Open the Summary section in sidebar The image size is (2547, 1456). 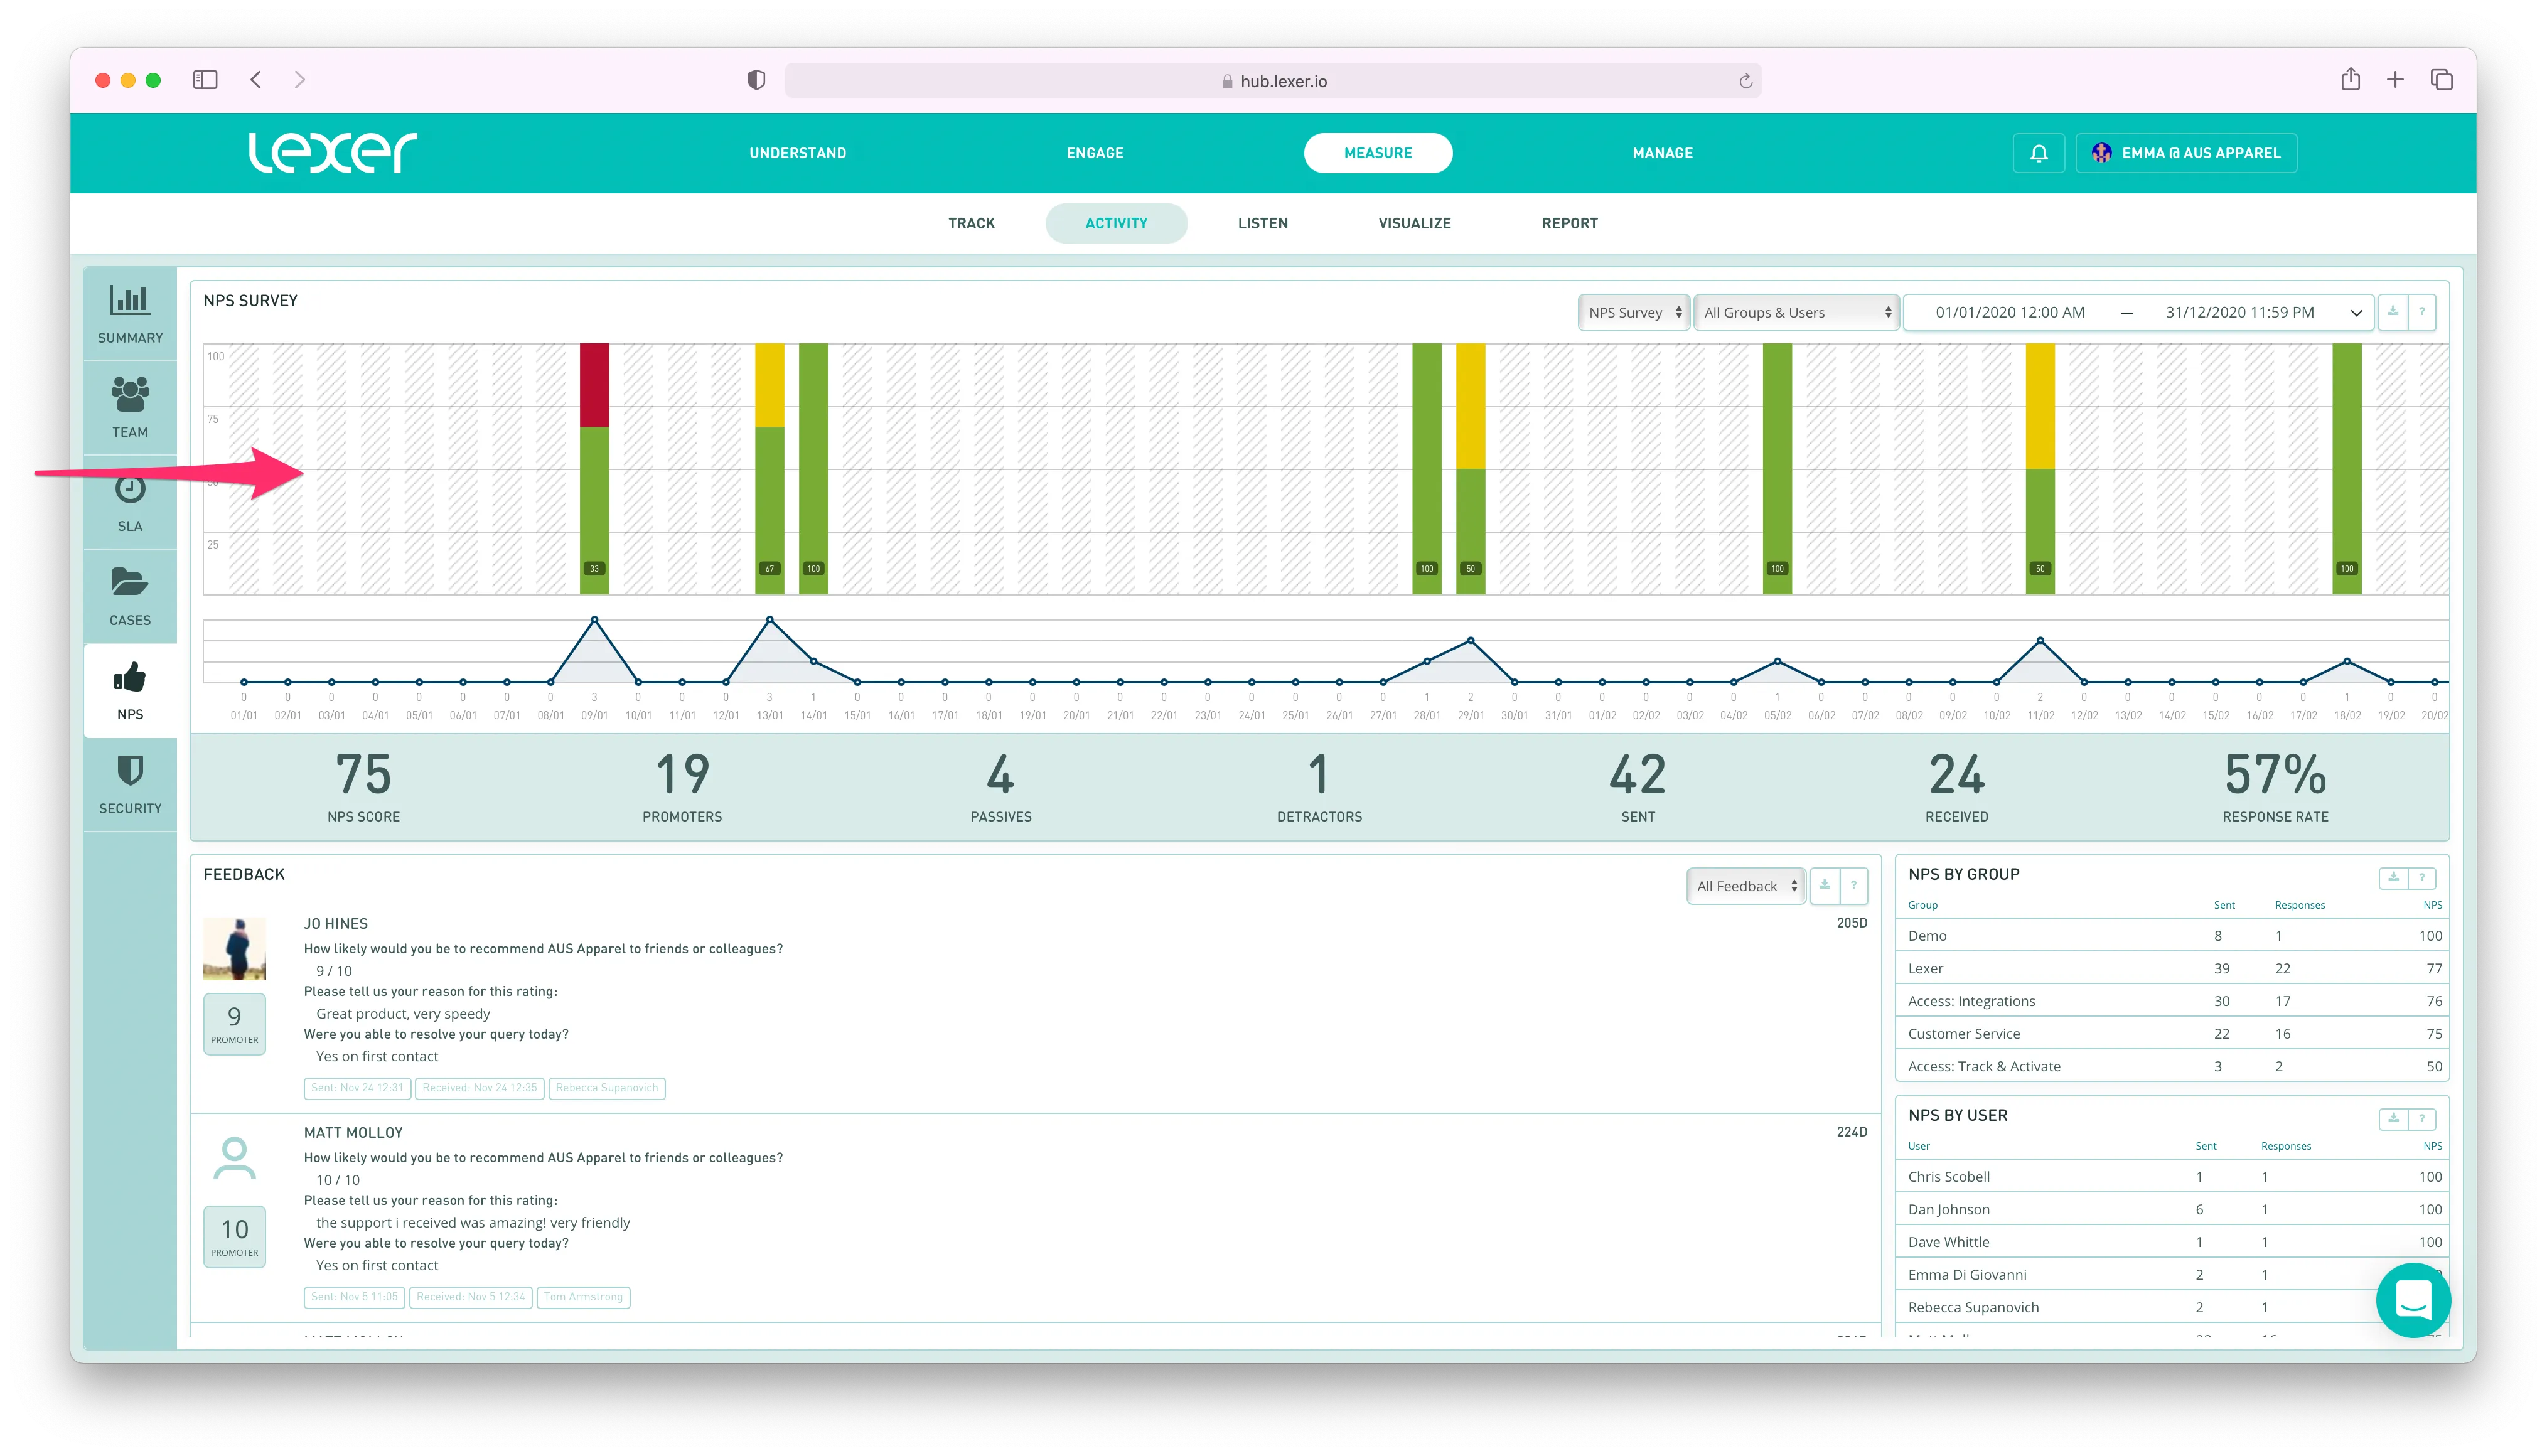pos(130,313)
